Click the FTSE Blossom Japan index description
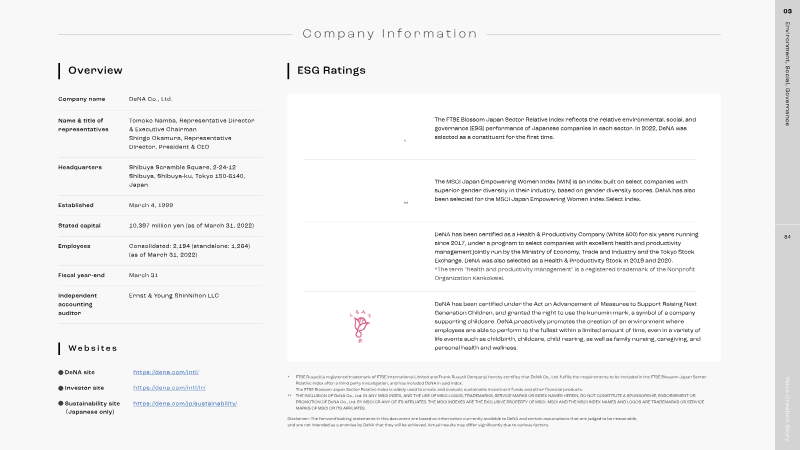This screenshot has width=800, height=450. (x=565, y=128)
